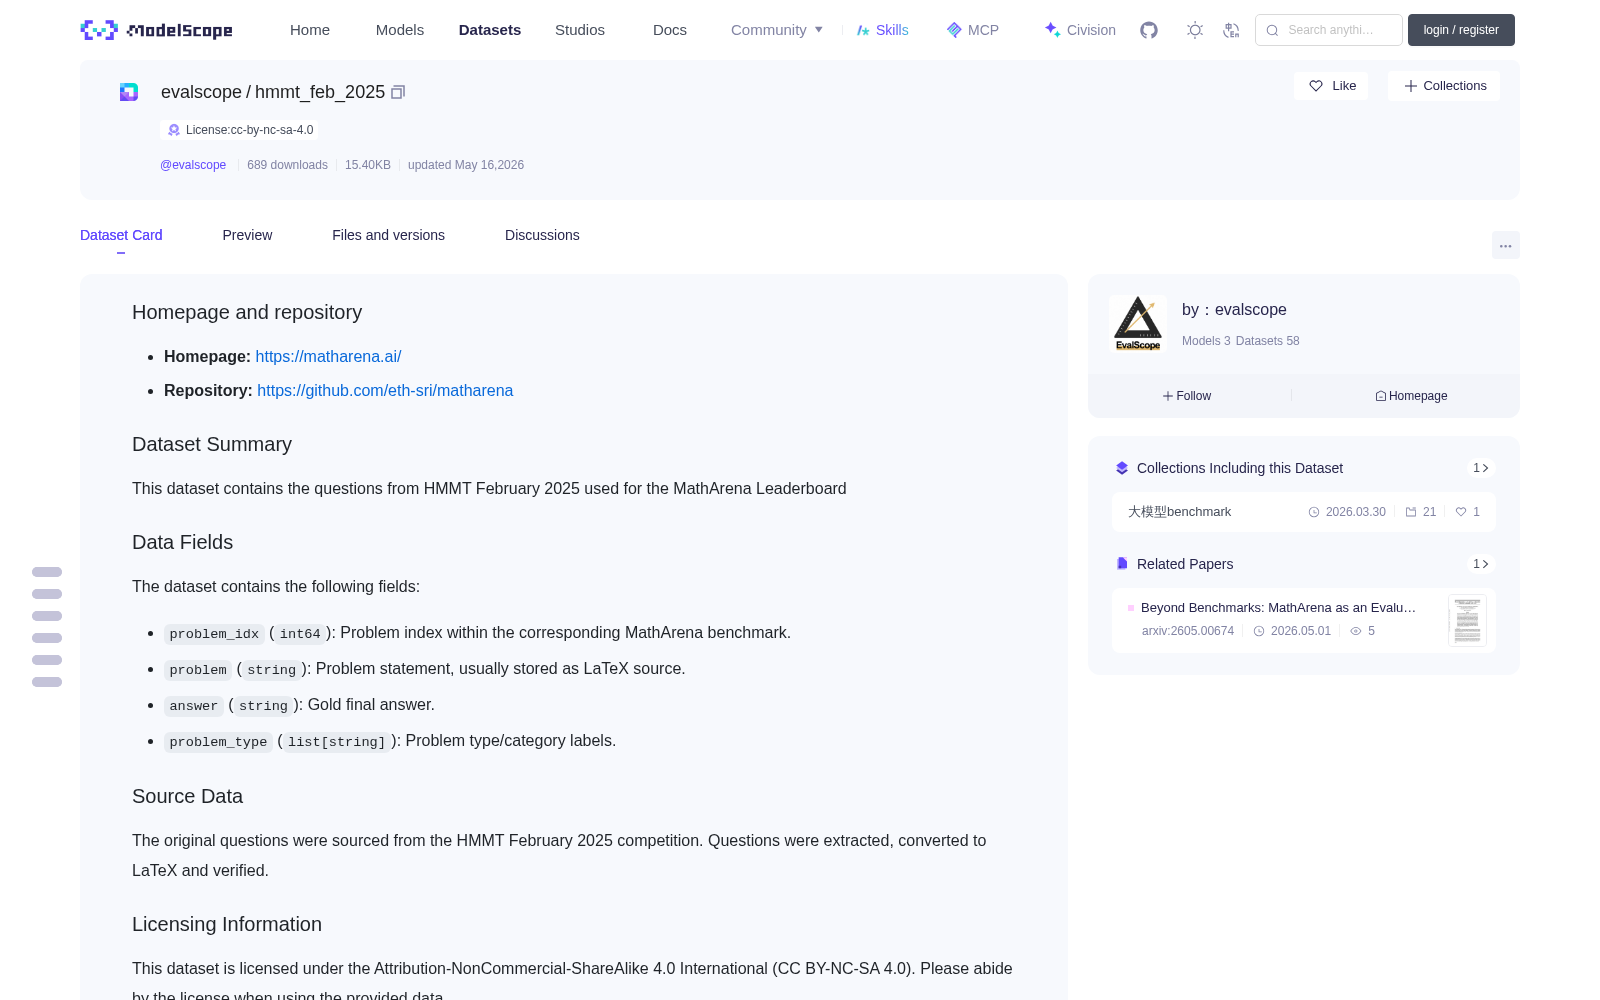Click the '689 downloads' statistic
The image size is (1600, 1000).
pyautogui.click(x=287, y=165)
